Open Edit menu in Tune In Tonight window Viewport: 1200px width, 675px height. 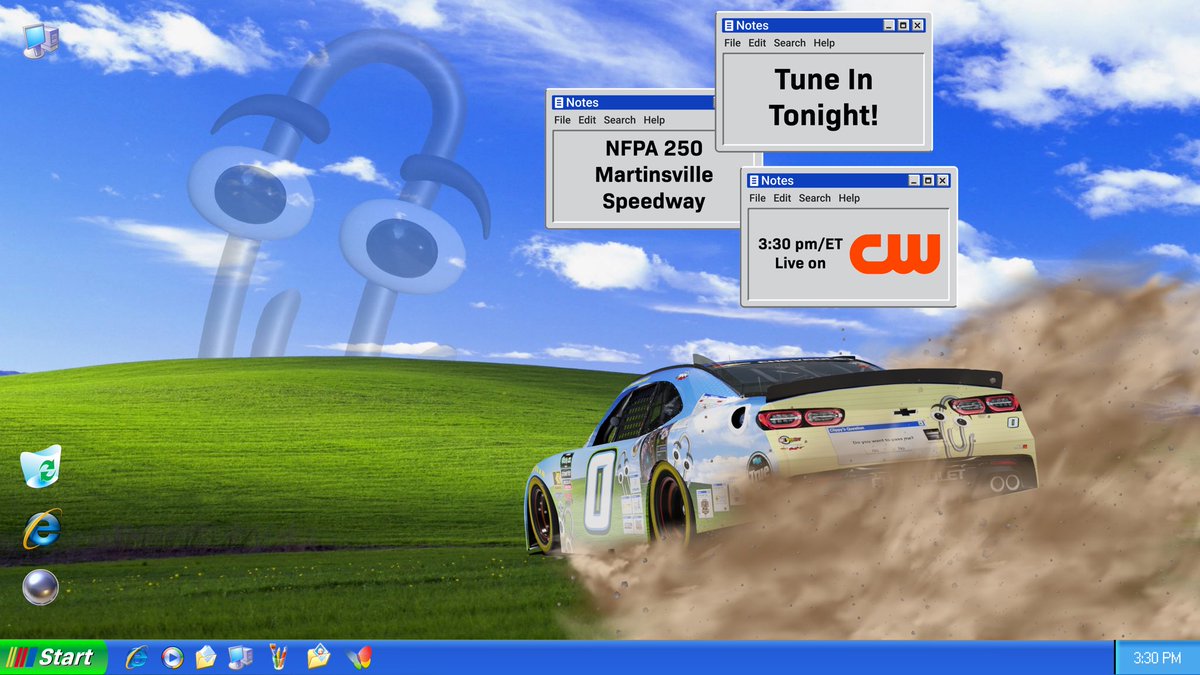[x=757, y=43]
